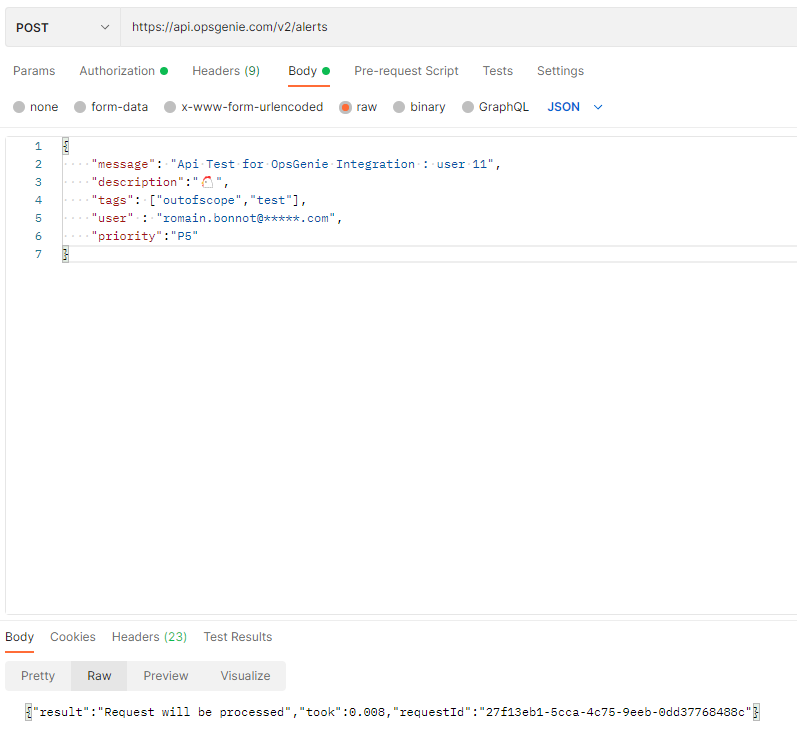Screen dimensions: 797x752
Task: Click the requestId value in the response
Action: [615, 712]
